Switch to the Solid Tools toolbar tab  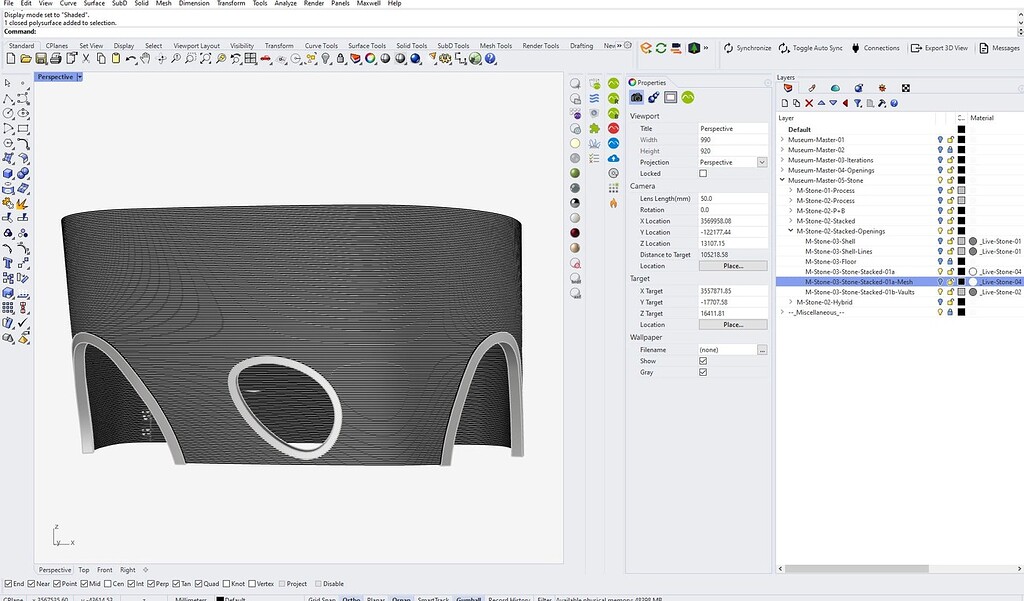click(x=413, y=44)
